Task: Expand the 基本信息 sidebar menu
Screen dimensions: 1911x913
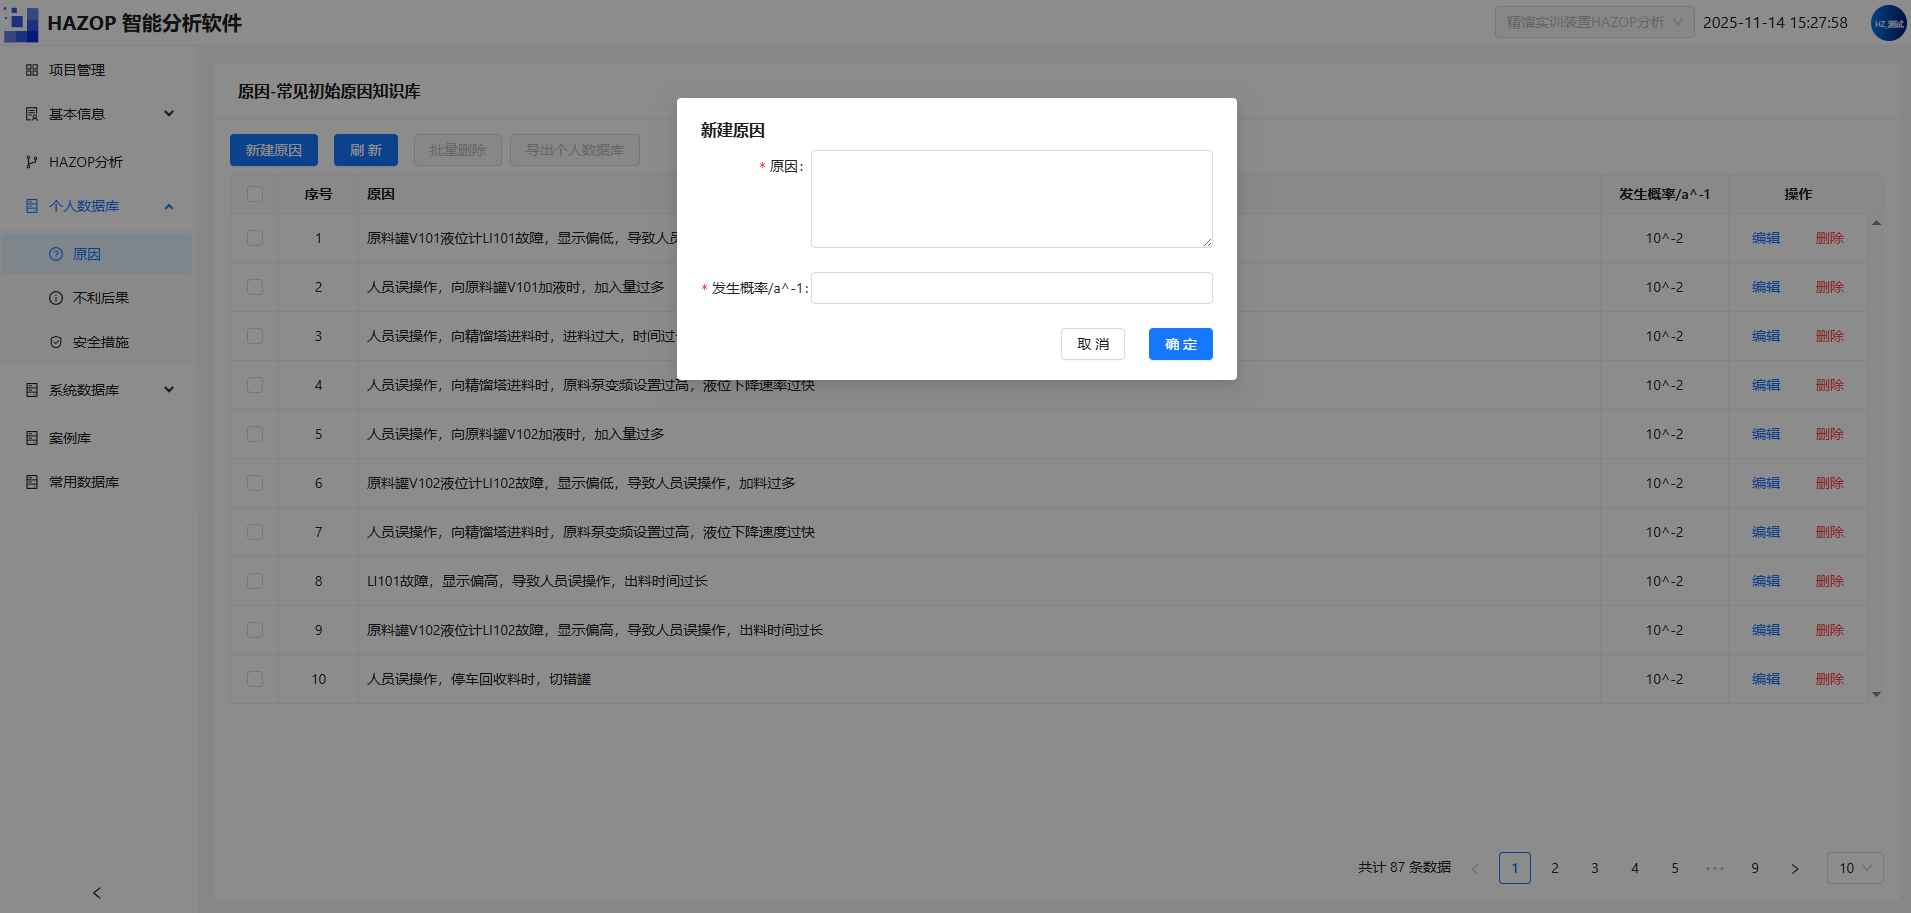Action: point(98,114)
